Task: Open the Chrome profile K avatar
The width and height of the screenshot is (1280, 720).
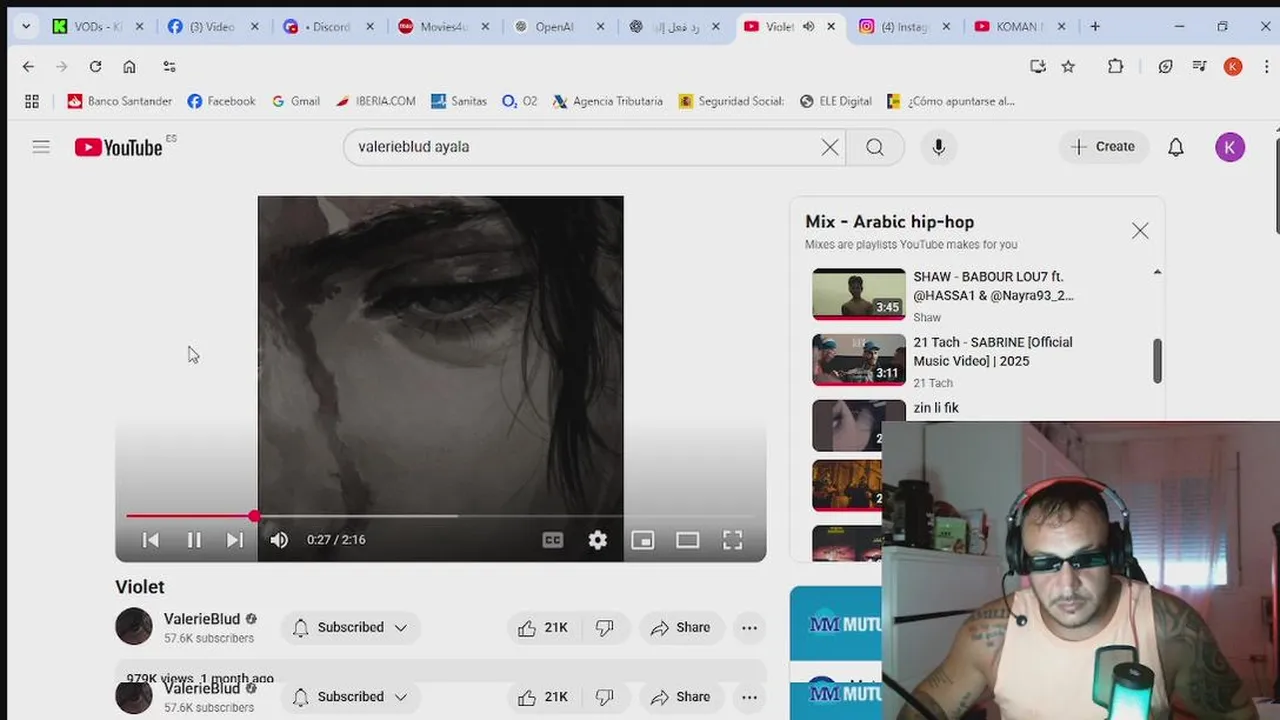Action: coord(1233,66)
